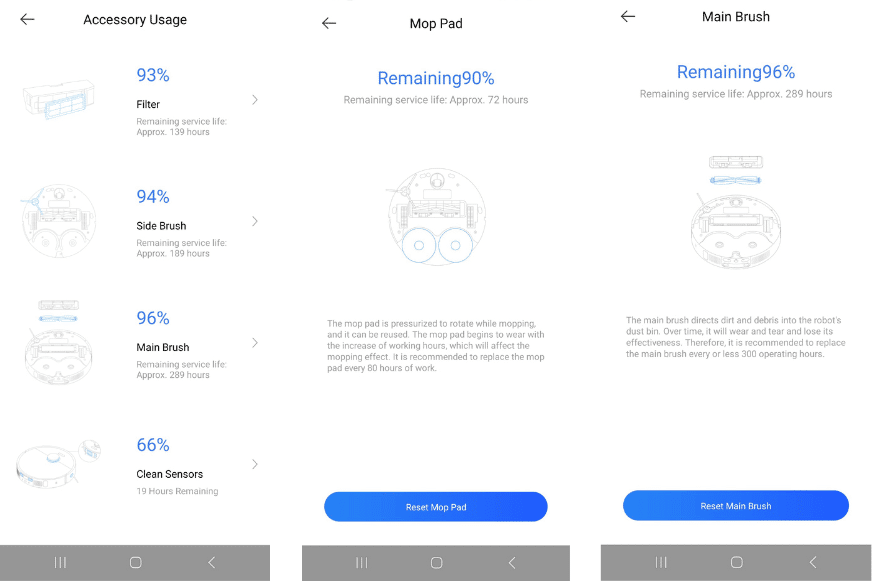Expand the Filter accessory details

(255, 100)
